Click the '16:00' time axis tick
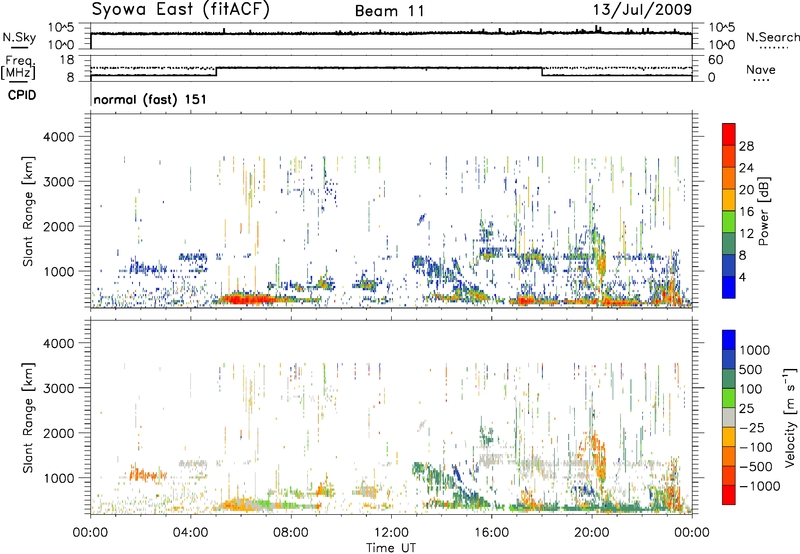This screenshot has width=800, height=554. coord(491,533)
